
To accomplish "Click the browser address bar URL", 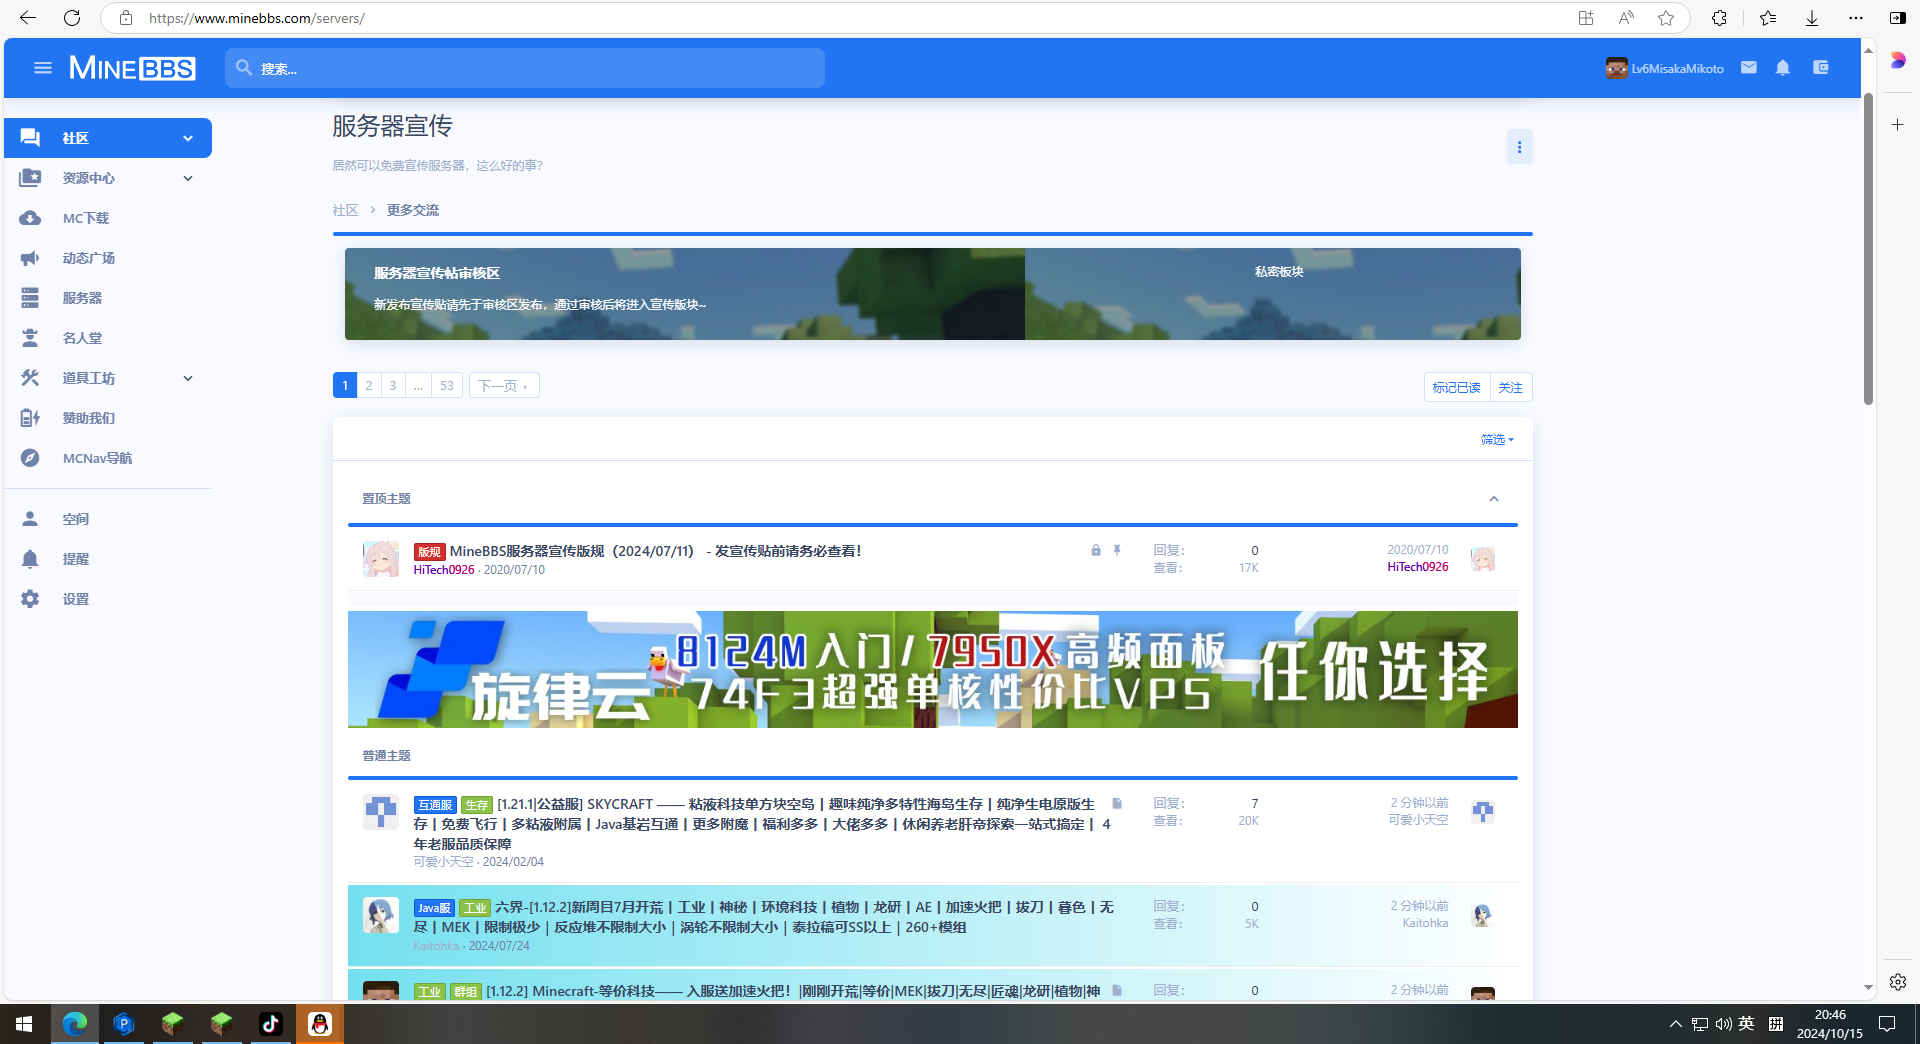I will [257, 18].
